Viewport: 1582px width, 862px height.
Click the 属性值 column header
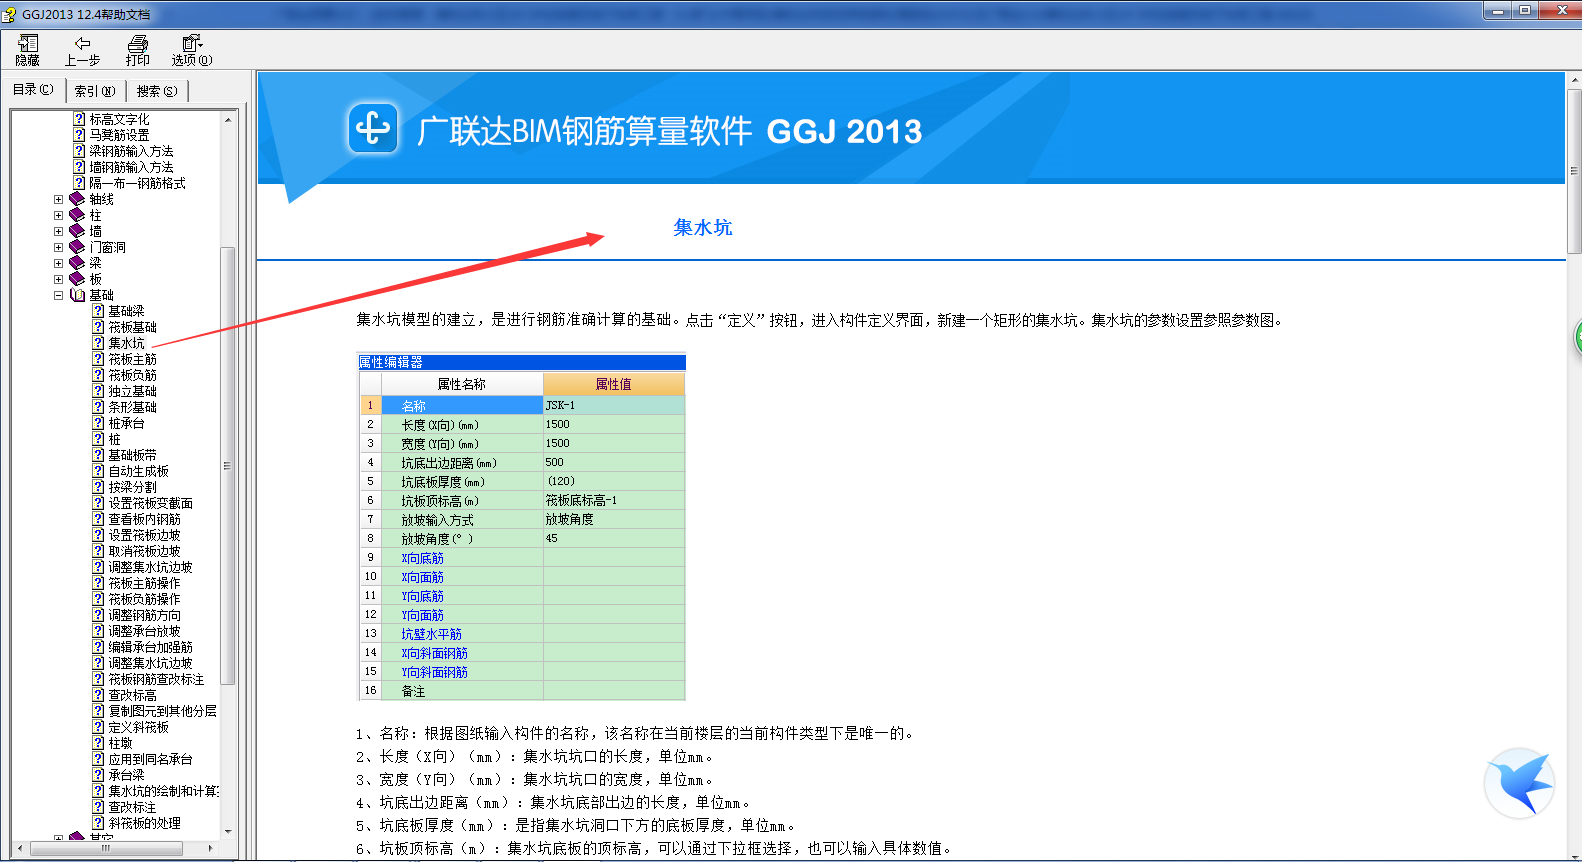[x=614, y=384]
